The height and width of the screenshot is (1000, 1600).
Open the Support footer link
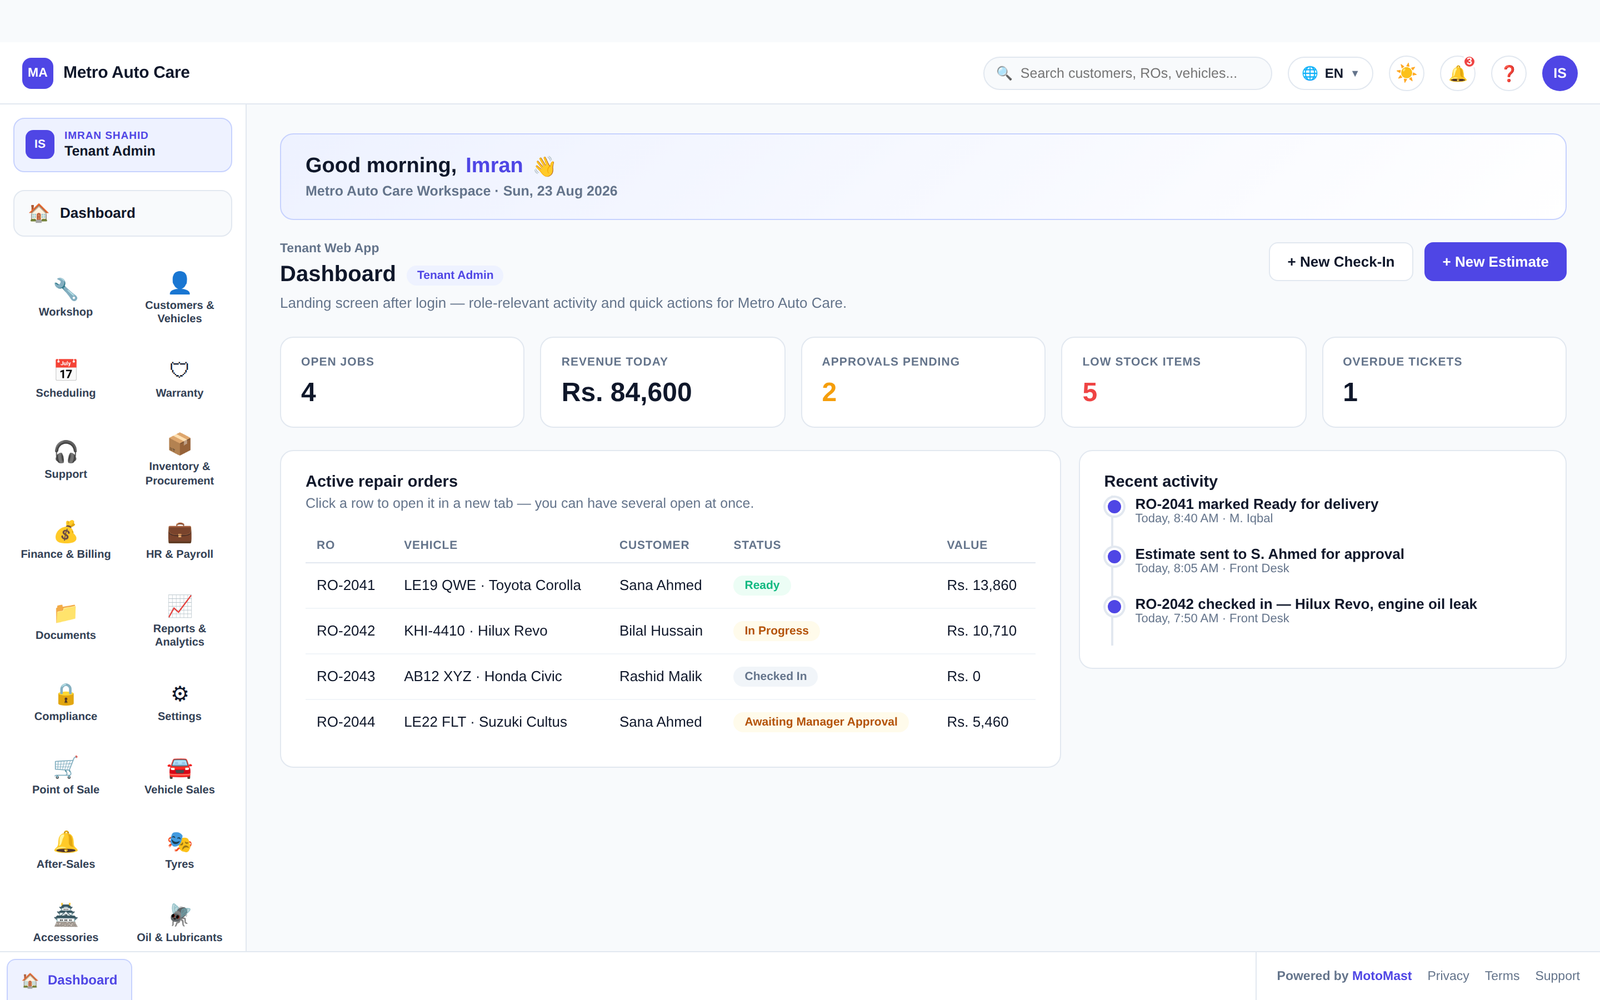pos(1557,976)
